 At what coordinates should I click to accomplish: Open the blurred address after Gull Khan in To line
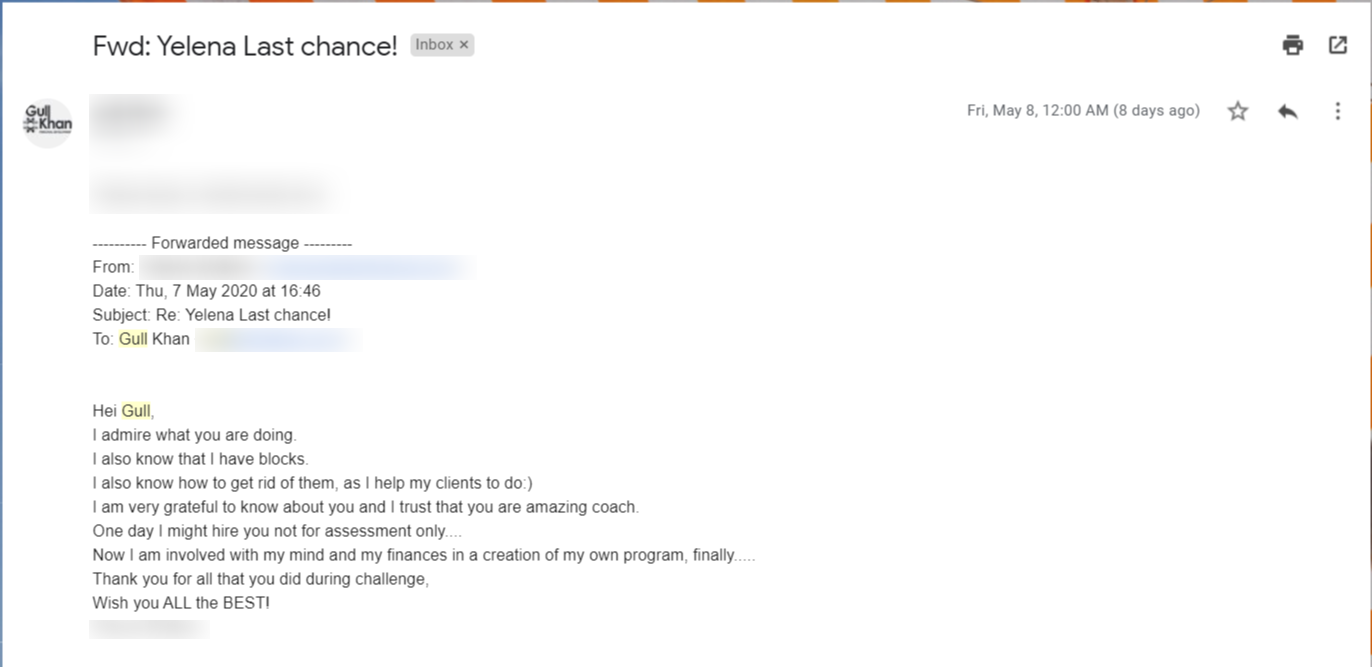coord(278,339)
